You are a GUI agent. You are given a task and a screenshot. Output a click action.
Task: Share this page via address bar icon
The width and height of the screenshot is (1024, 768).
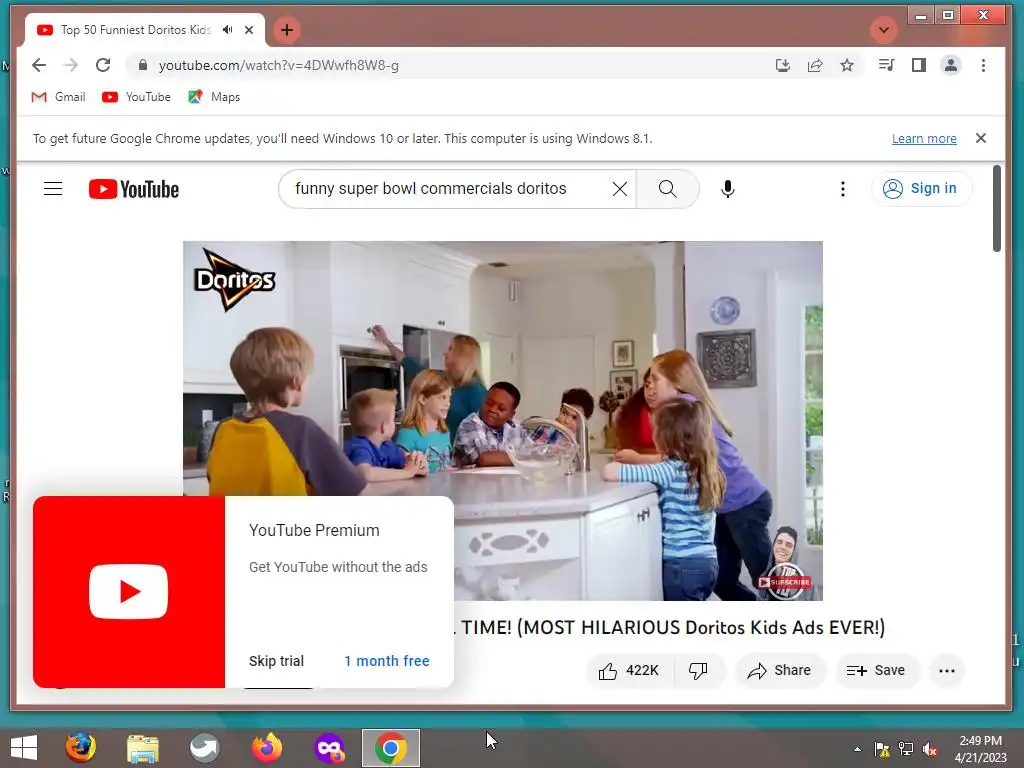coord(814,65)
